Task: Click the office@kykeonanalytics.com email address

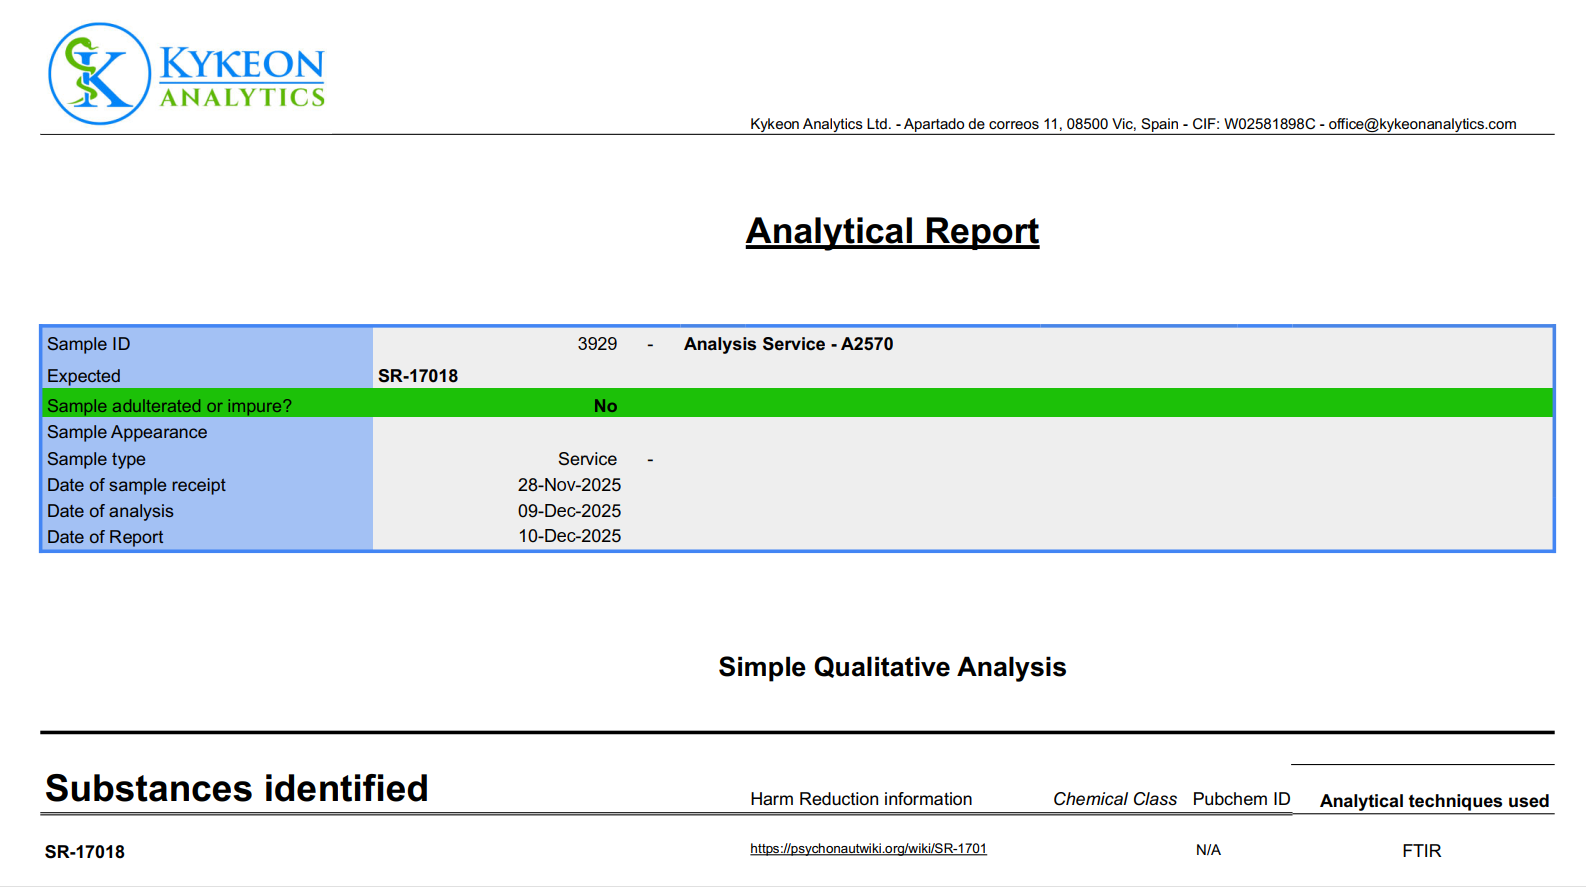Action: 1421,124
